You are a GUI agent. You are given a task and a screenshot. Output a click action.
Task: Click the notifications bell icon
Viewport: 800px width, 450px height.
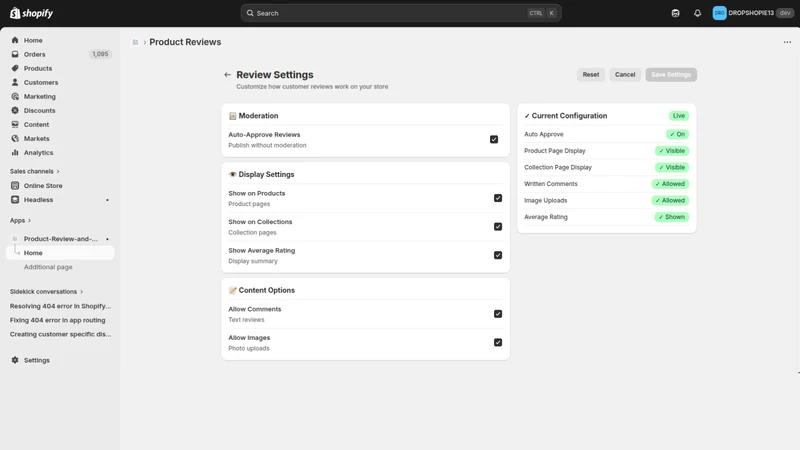(697, 13)
